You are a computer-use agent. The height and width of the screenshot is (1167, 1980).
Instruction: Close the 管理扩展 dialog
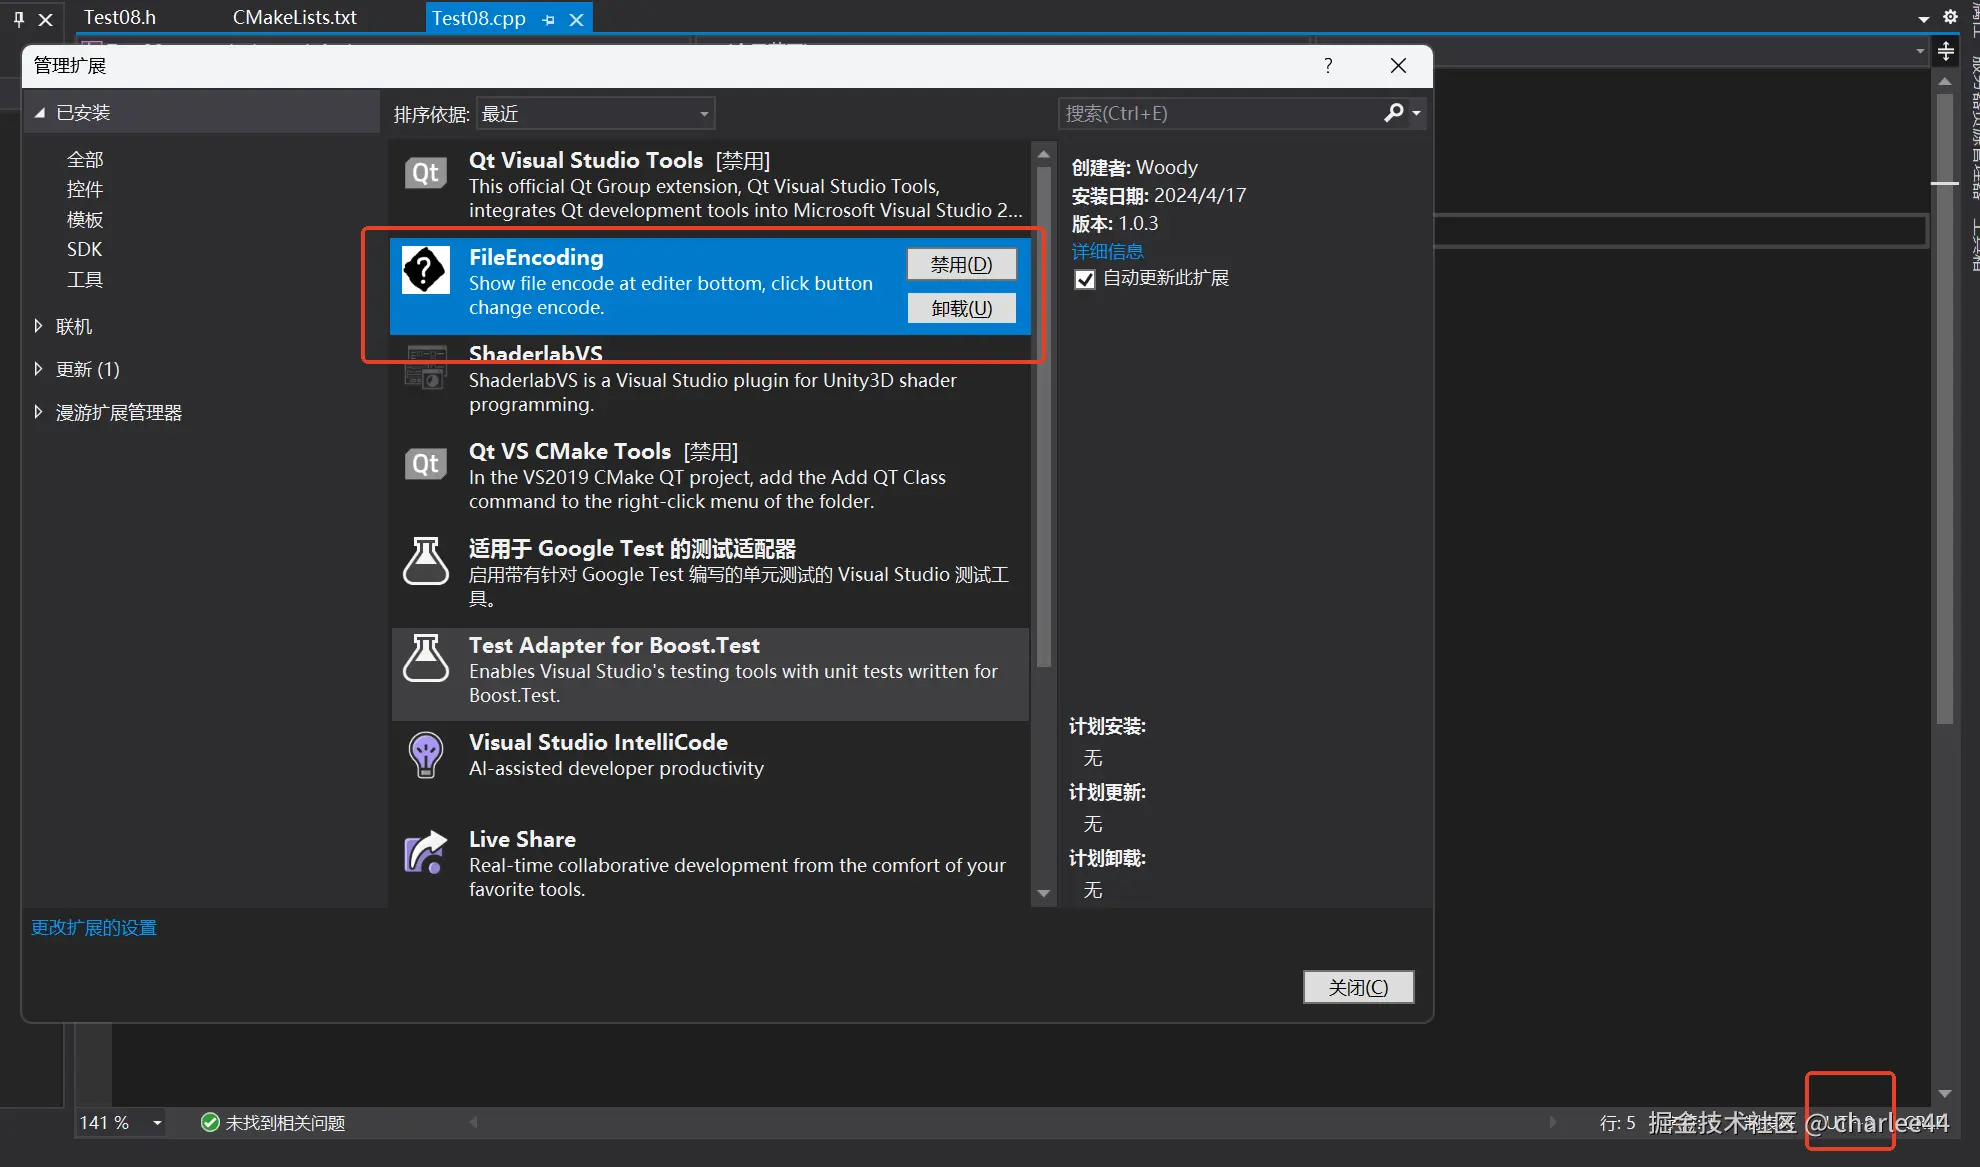1398,65
